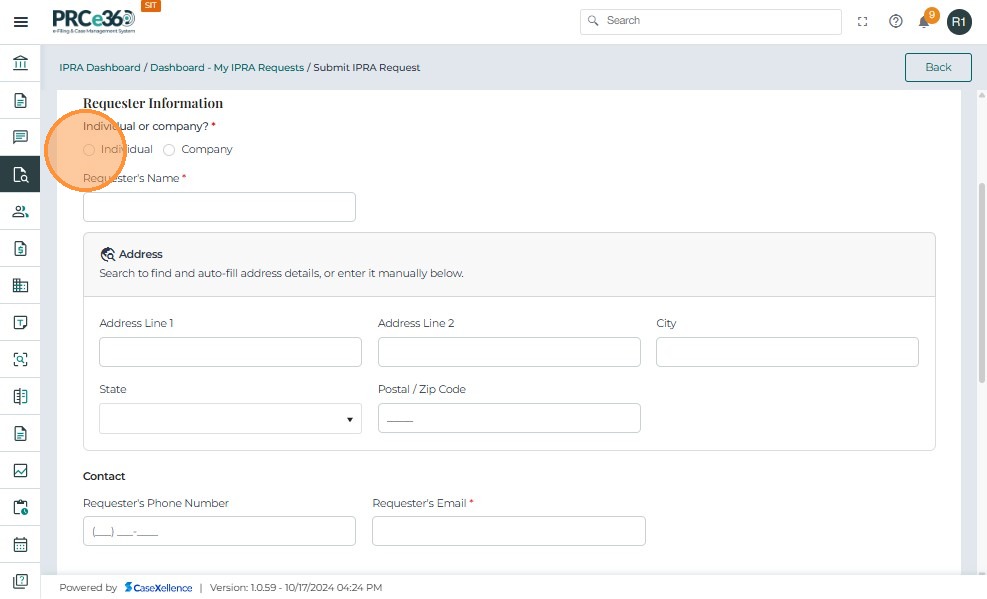
Task: Select the Company radio button
Action: [169, 150]
